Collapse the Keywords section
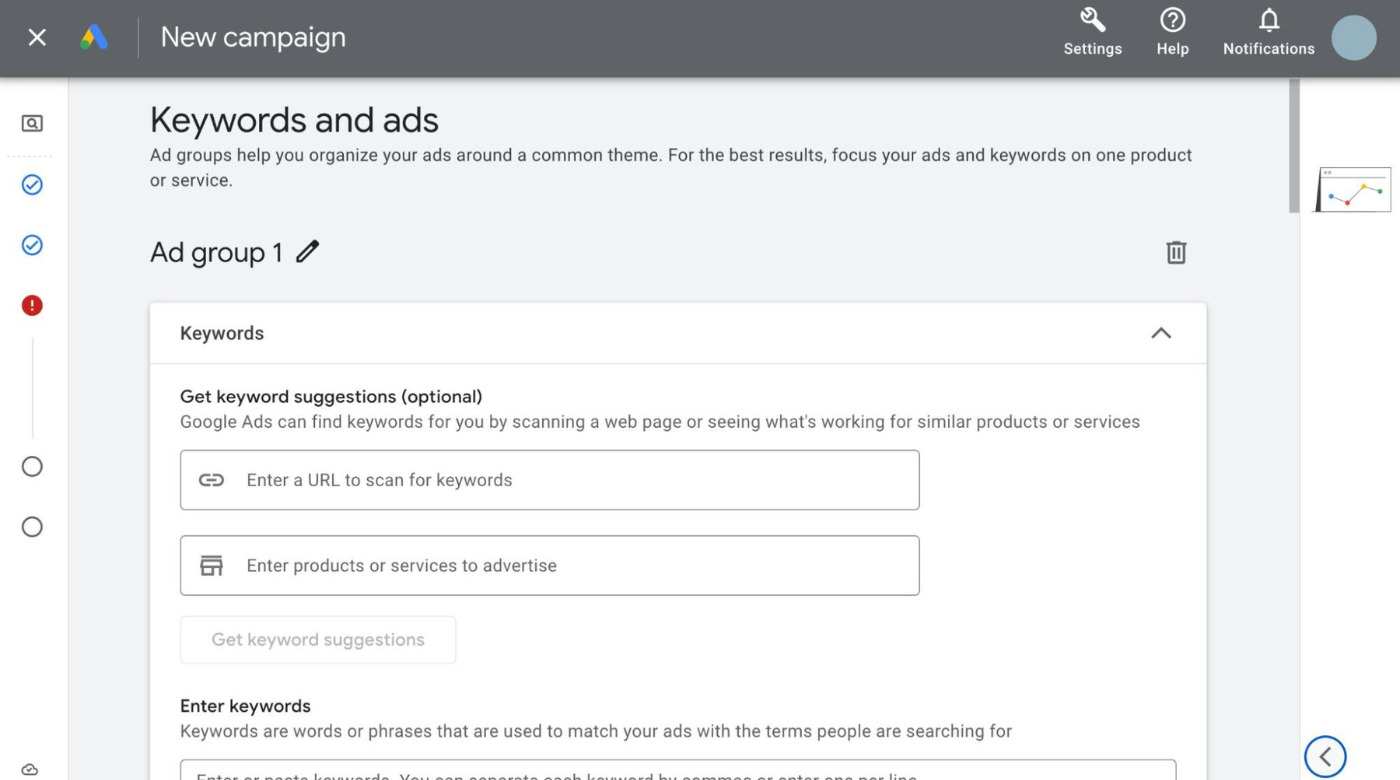 pyautogui.click(x=1160, y=333)
